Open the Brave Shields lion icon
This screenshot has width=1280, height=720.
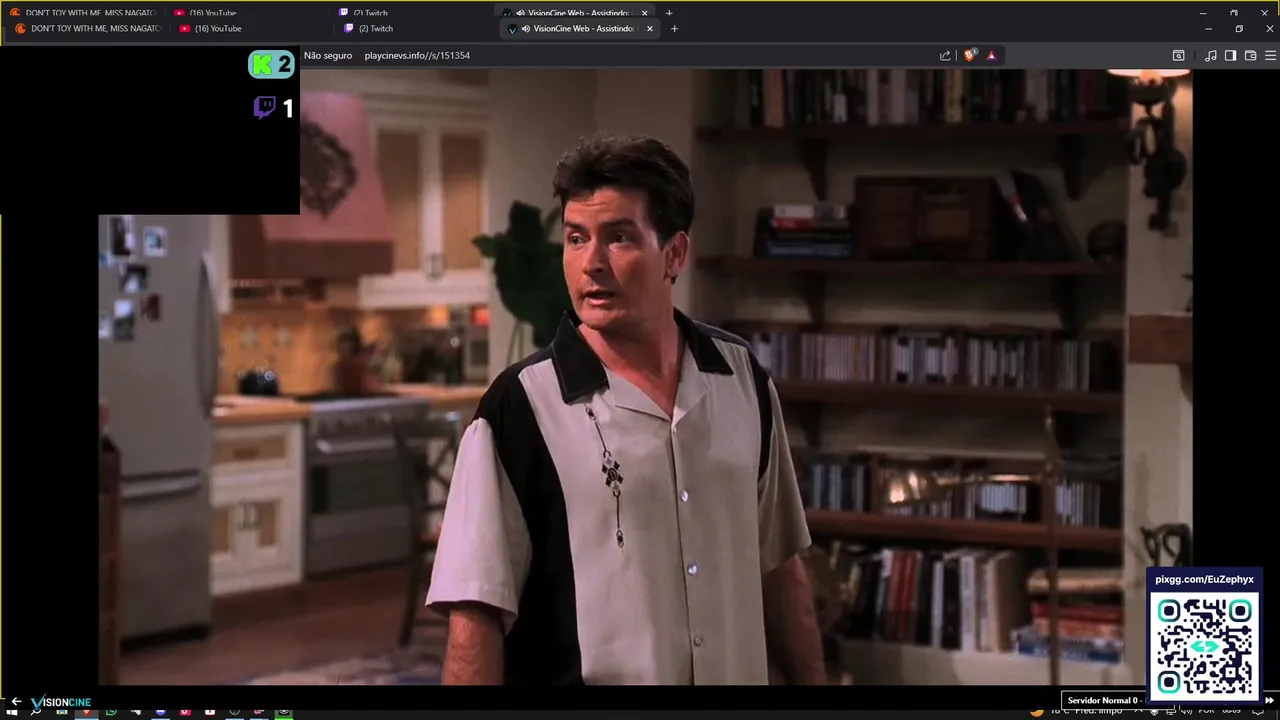[969, 56]
